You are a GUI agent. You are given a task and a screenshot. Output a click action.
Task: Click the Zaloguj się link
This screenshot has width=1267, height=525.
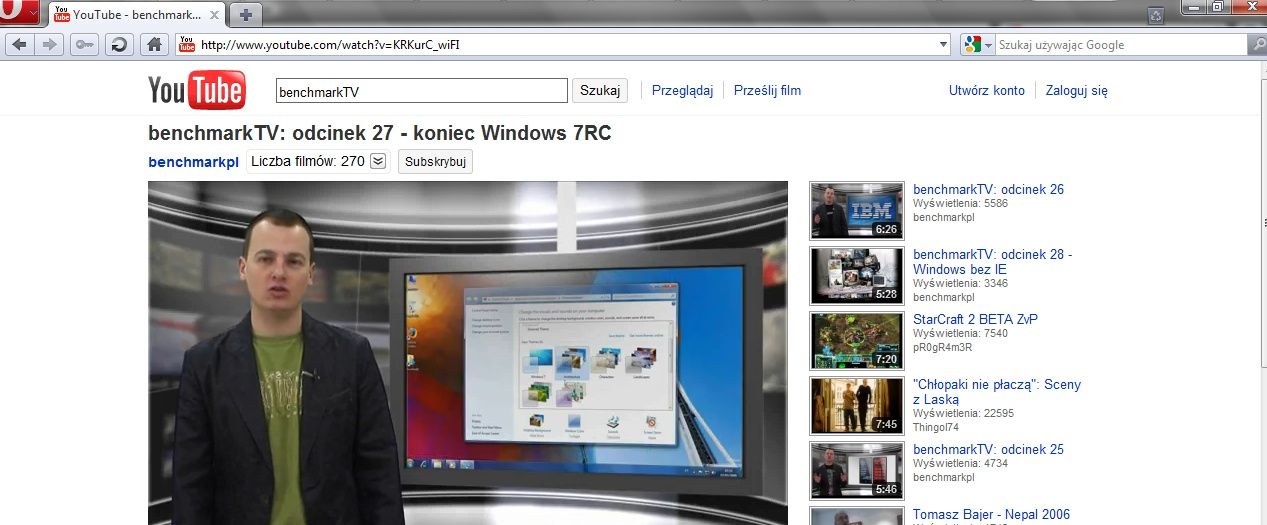point(1077,91)
